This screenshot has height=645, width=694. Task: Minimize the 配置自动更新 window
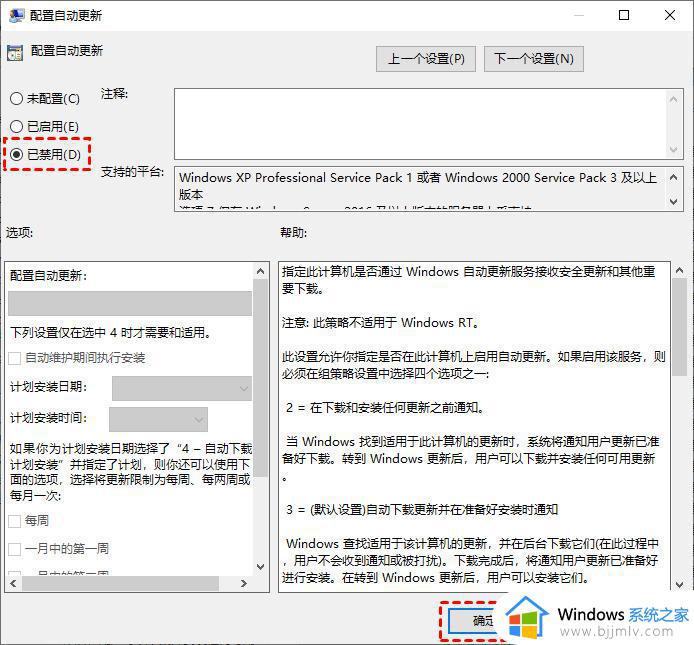(x=578, y=15)
